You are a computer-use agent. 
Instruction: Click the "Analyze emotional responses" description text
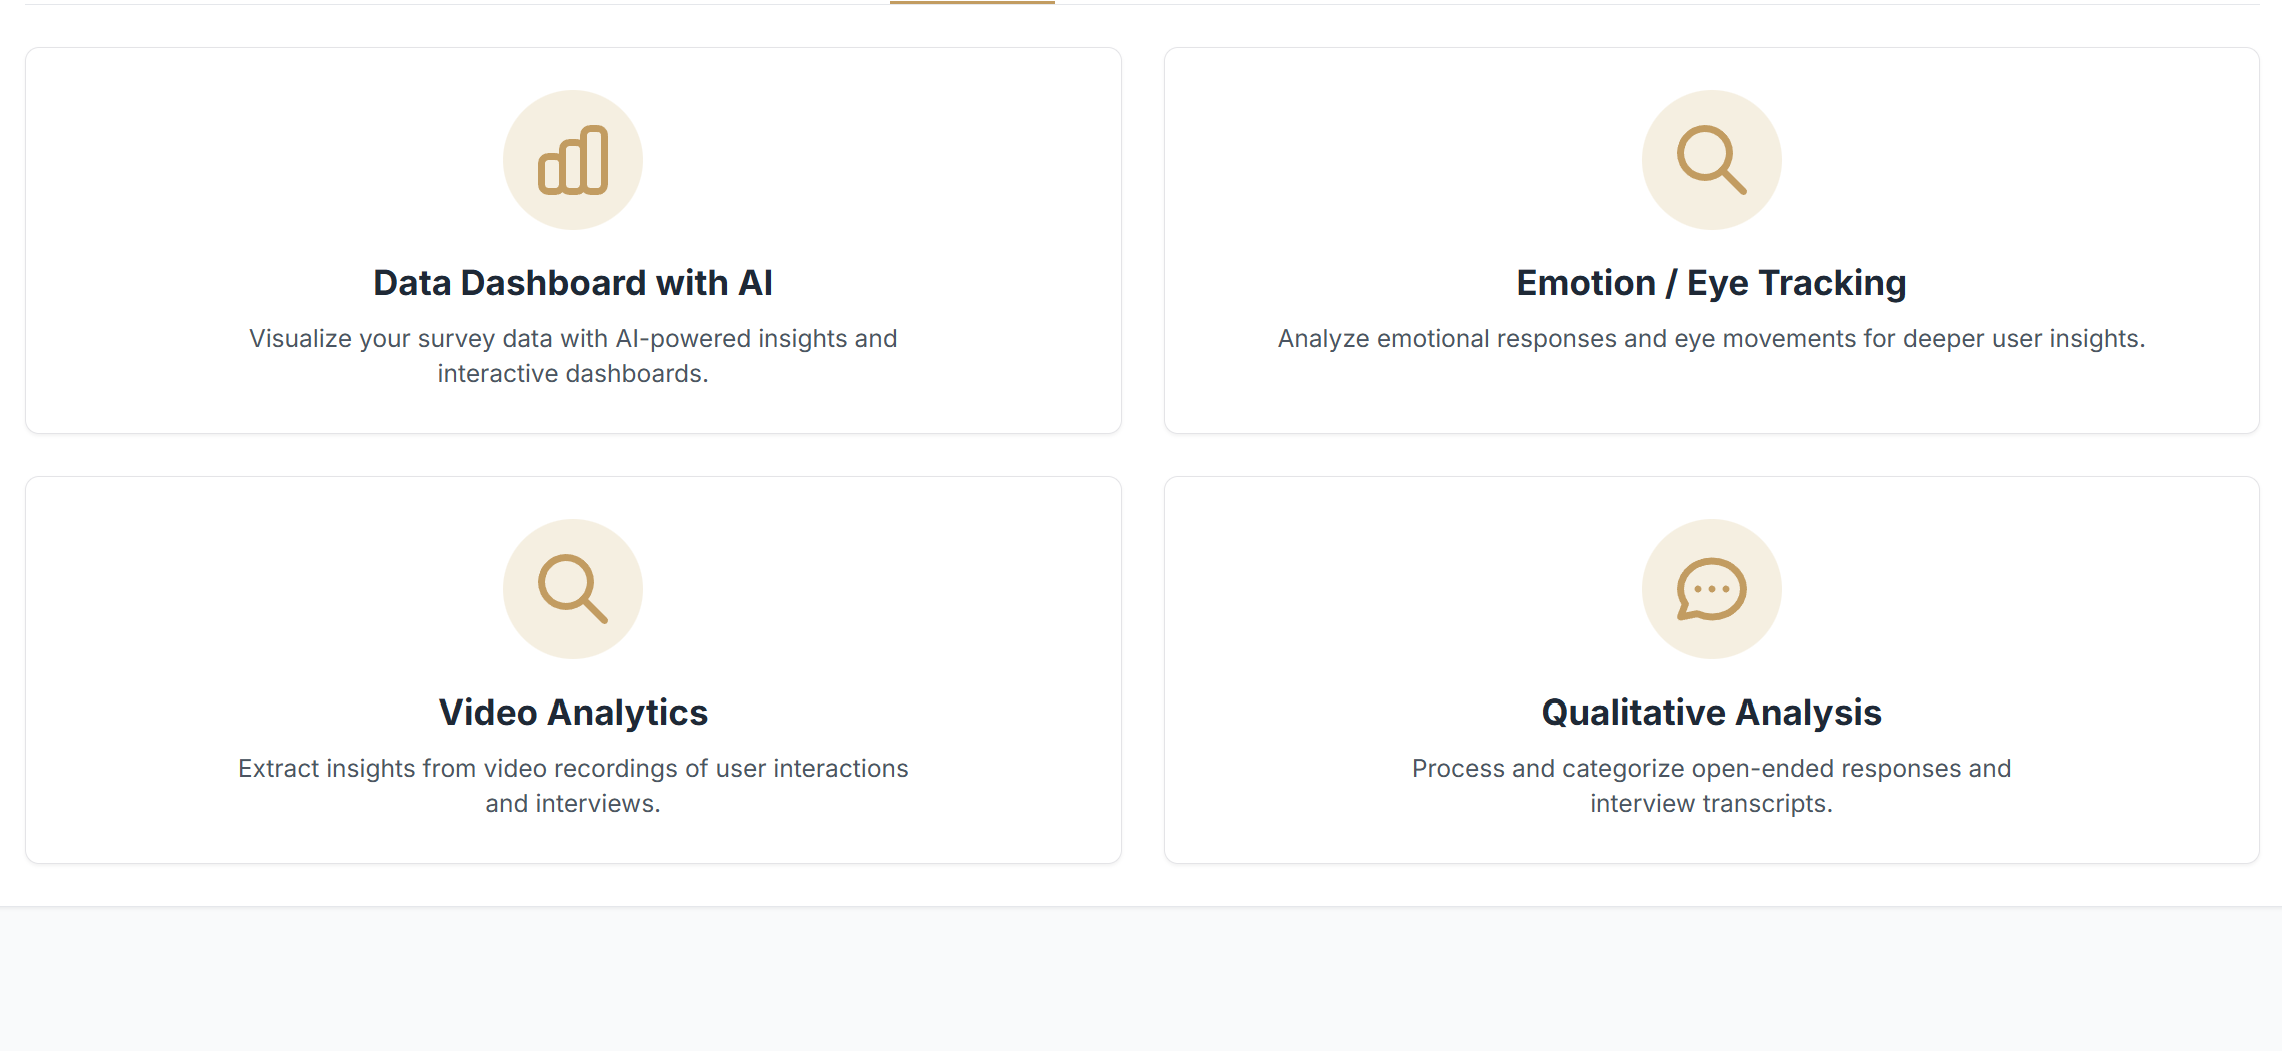point(1711,339)
